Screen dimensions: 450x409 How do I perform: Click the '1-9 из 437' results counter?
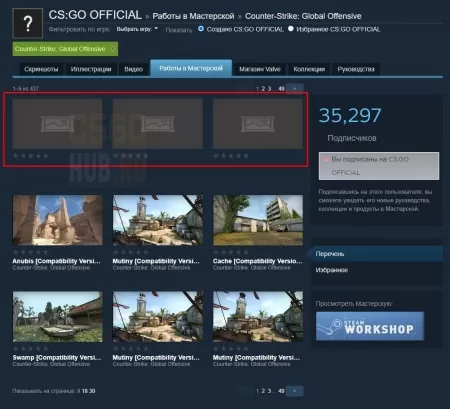point(26,89)
